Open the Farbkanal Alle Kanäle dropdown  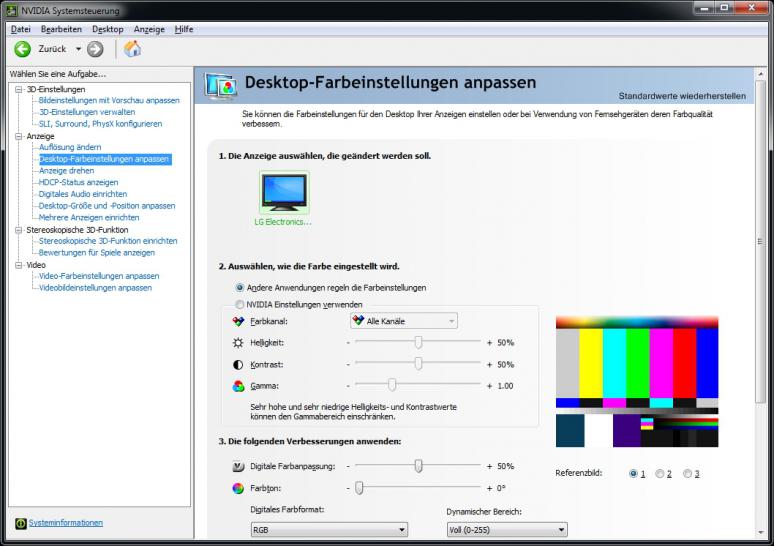(x=404, y=321)
